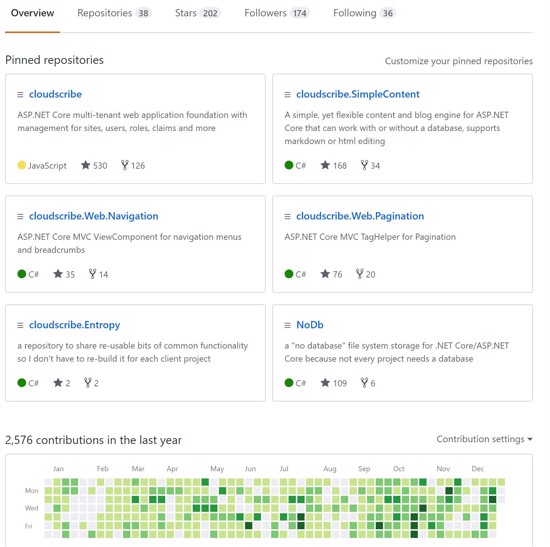Click the star icon showing 530 stars
The width and height of the screenshot is (550, 547).
point(86,165)
